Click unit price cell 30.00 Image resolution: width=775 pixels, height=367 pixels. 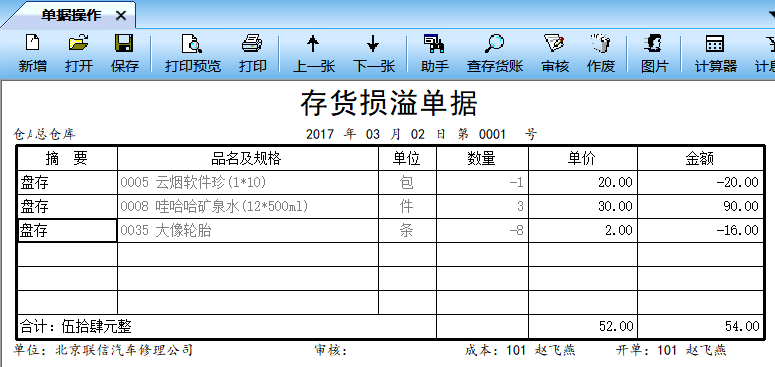click(x=583, y=206)
